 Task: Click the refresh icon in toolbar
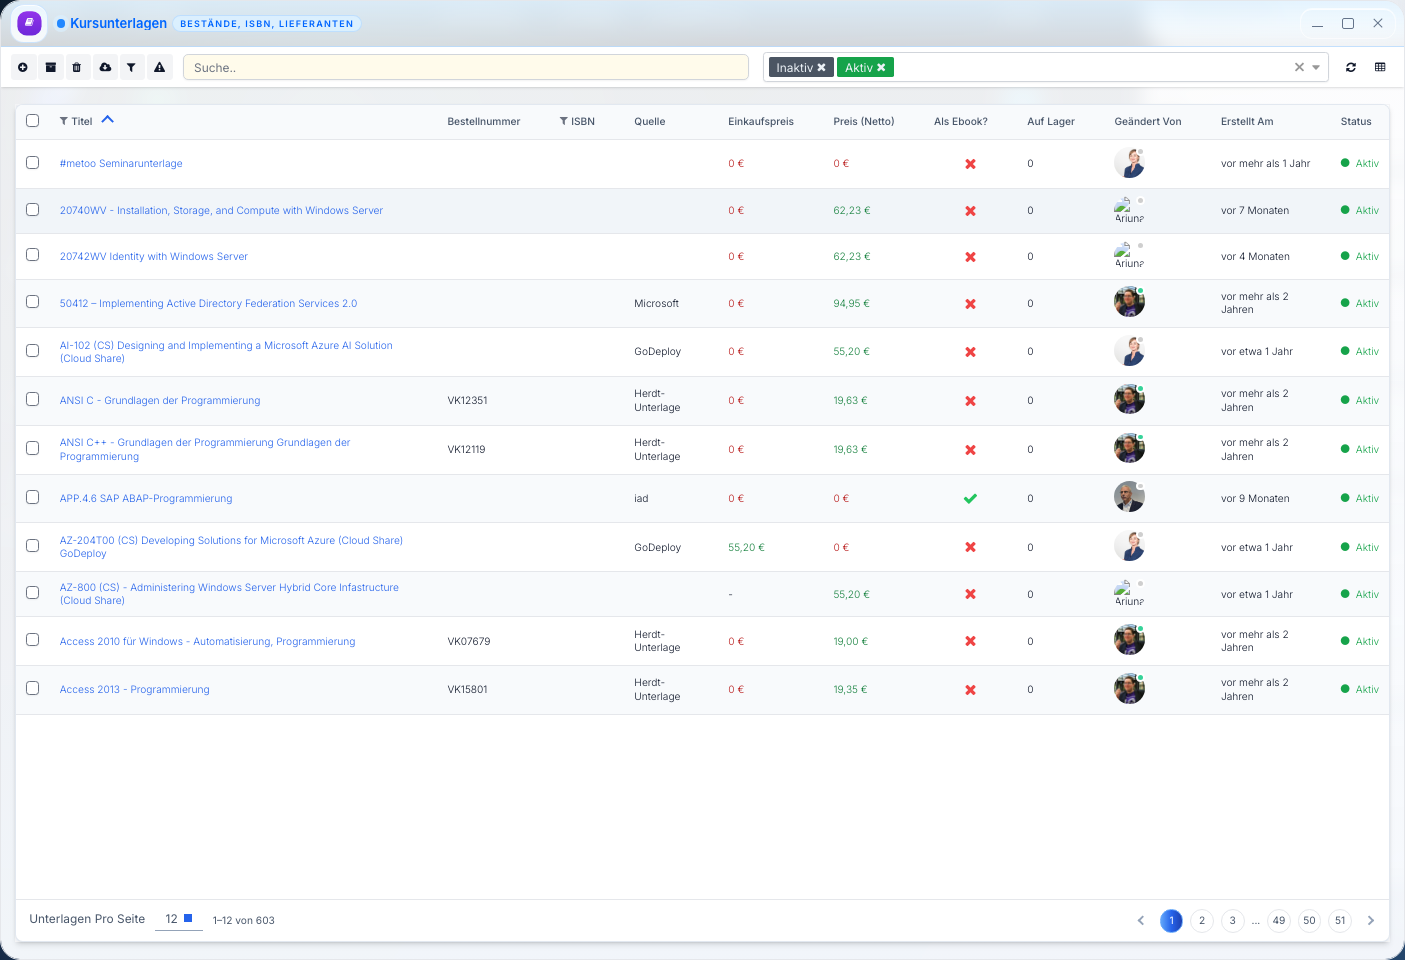coord(1351,67)
